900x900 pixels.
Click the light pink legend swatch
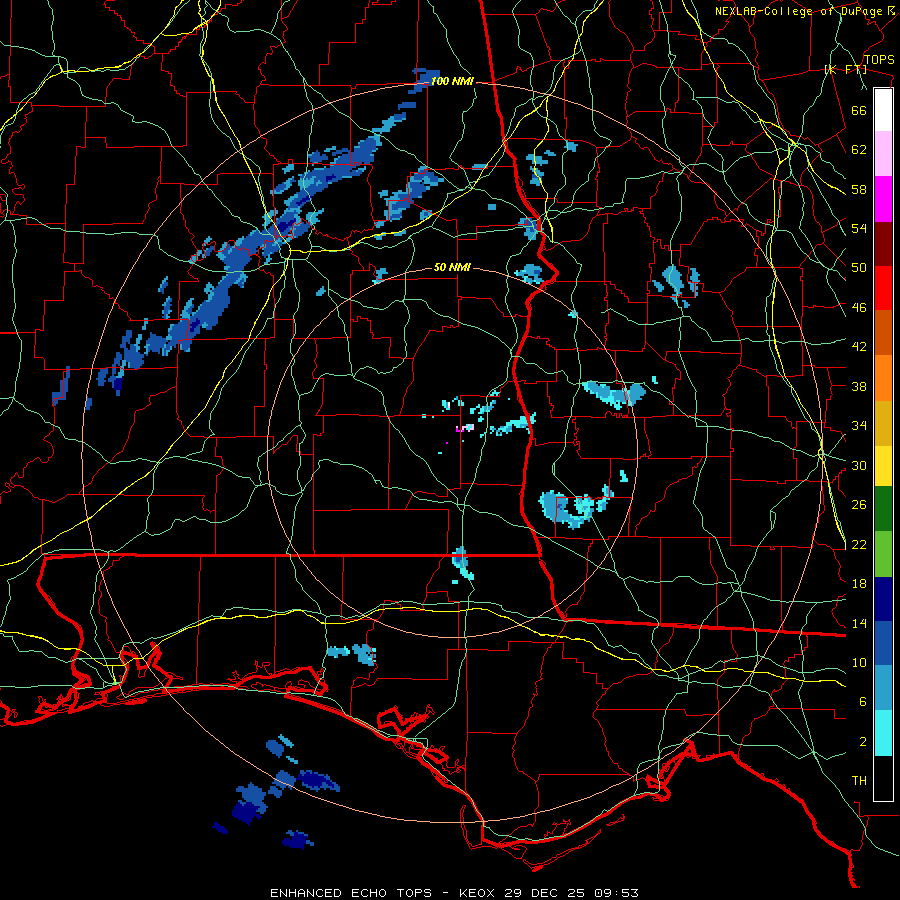tap(883, 154)
